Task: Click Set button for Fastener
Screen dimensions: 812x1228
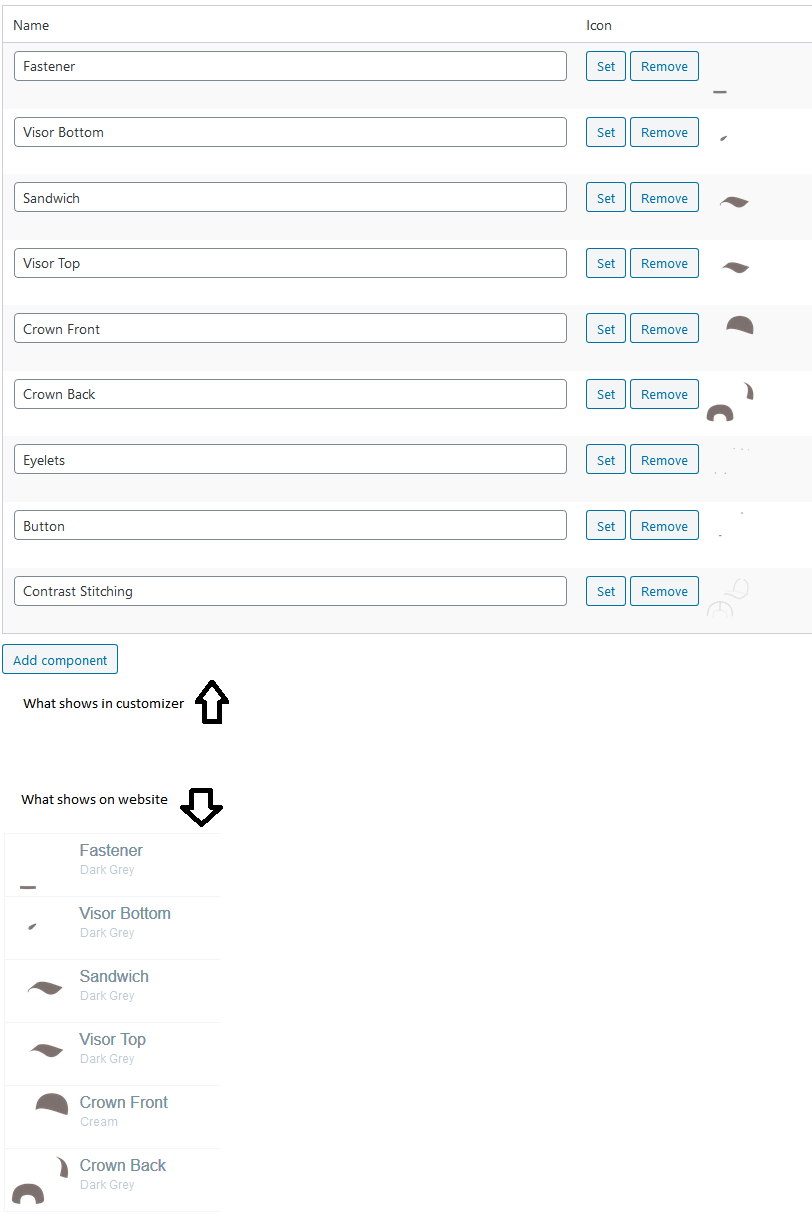Action: [x=606, y=66]
